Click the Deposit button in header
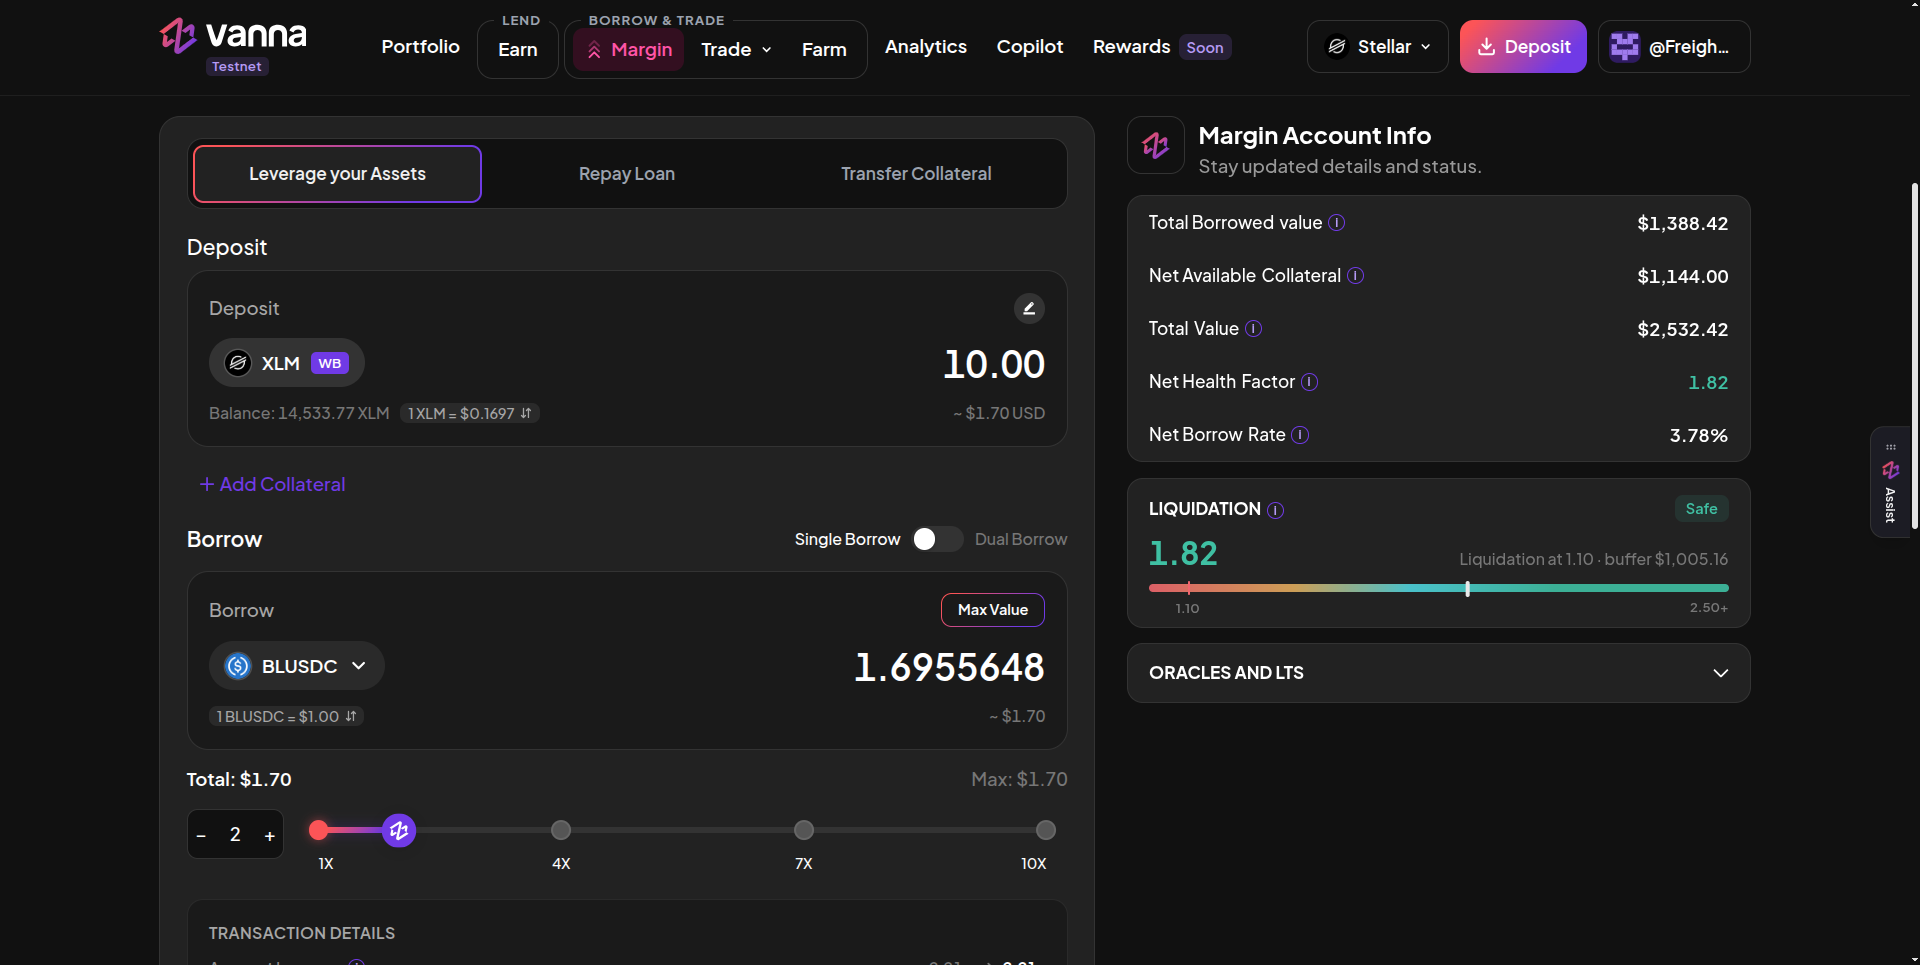1920x965 pixels. 1523,47
